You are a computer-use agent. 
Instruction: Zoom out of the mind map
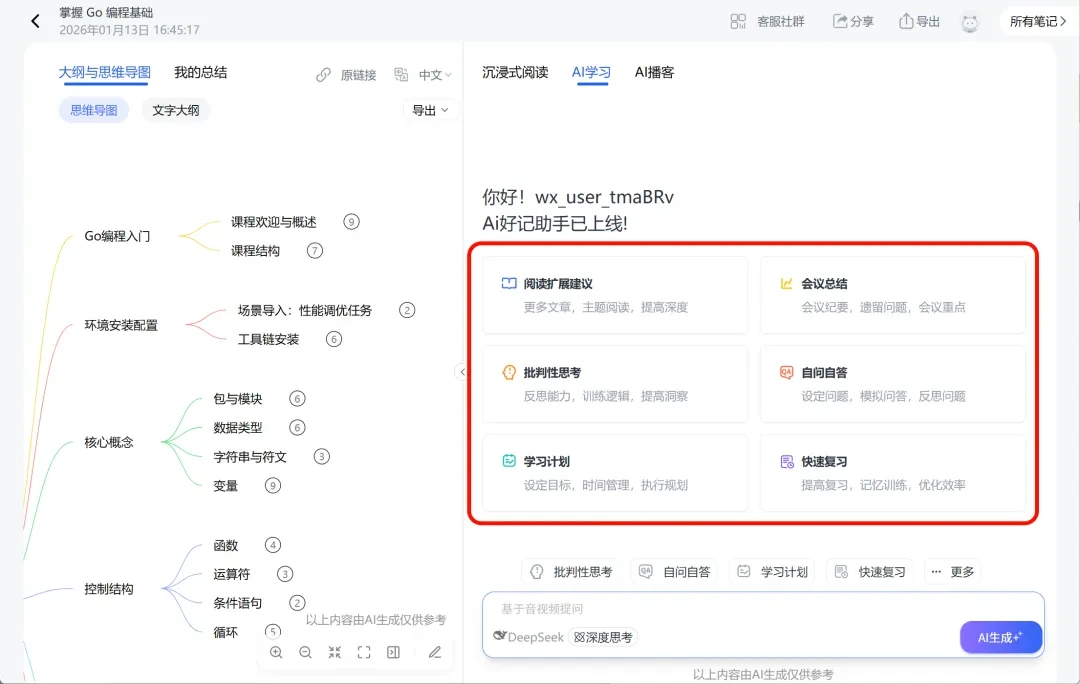[305, 652]
